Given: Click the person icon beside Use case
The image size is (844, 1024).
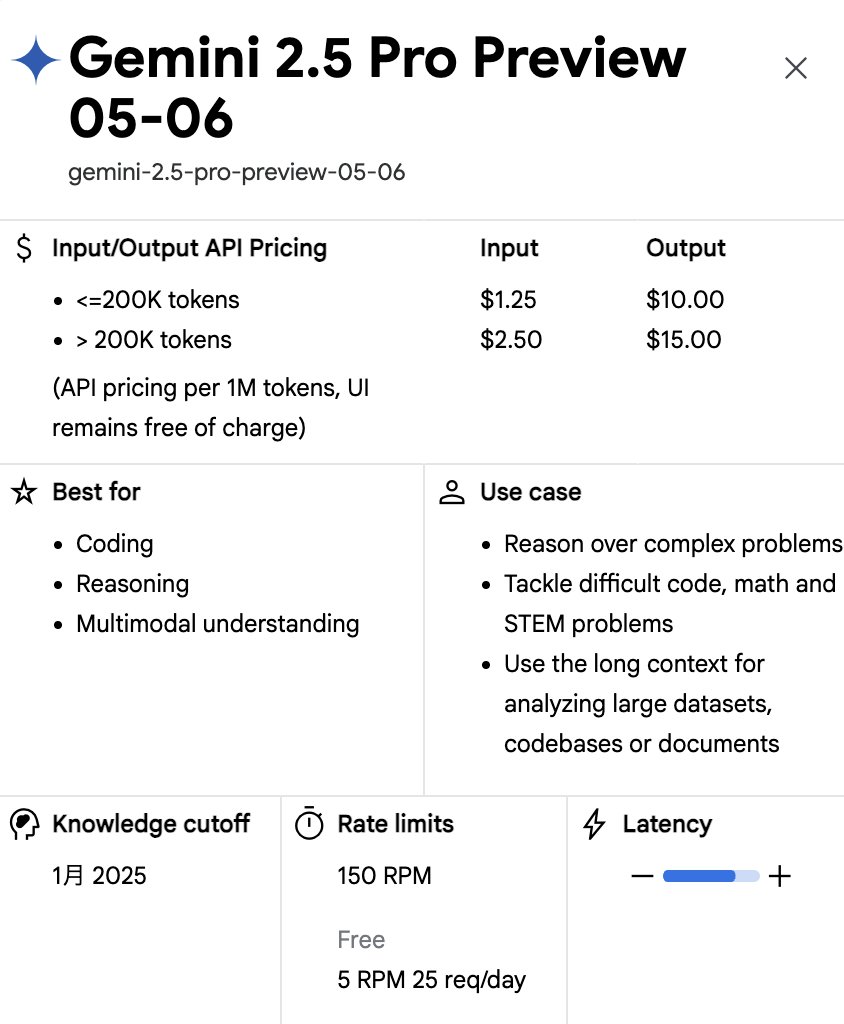Looking at the screenshot, I should 451,492.
